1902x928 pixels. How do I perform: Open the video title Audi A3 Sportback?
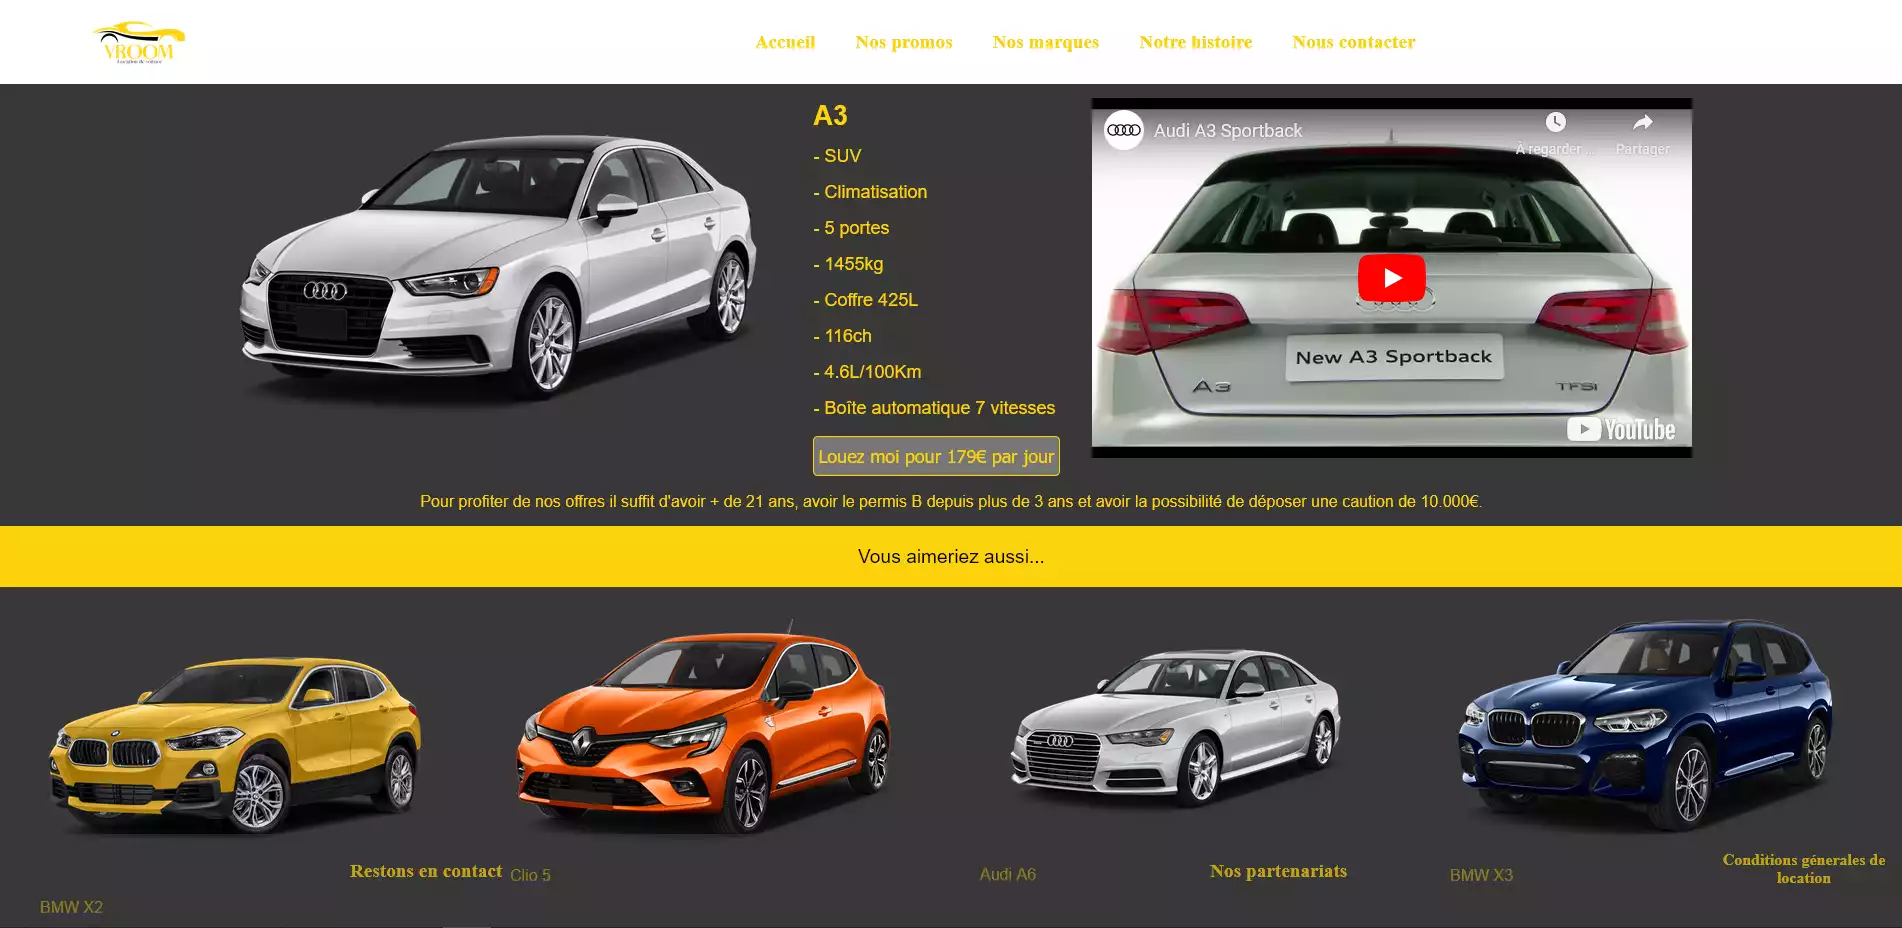[1228, 131]
